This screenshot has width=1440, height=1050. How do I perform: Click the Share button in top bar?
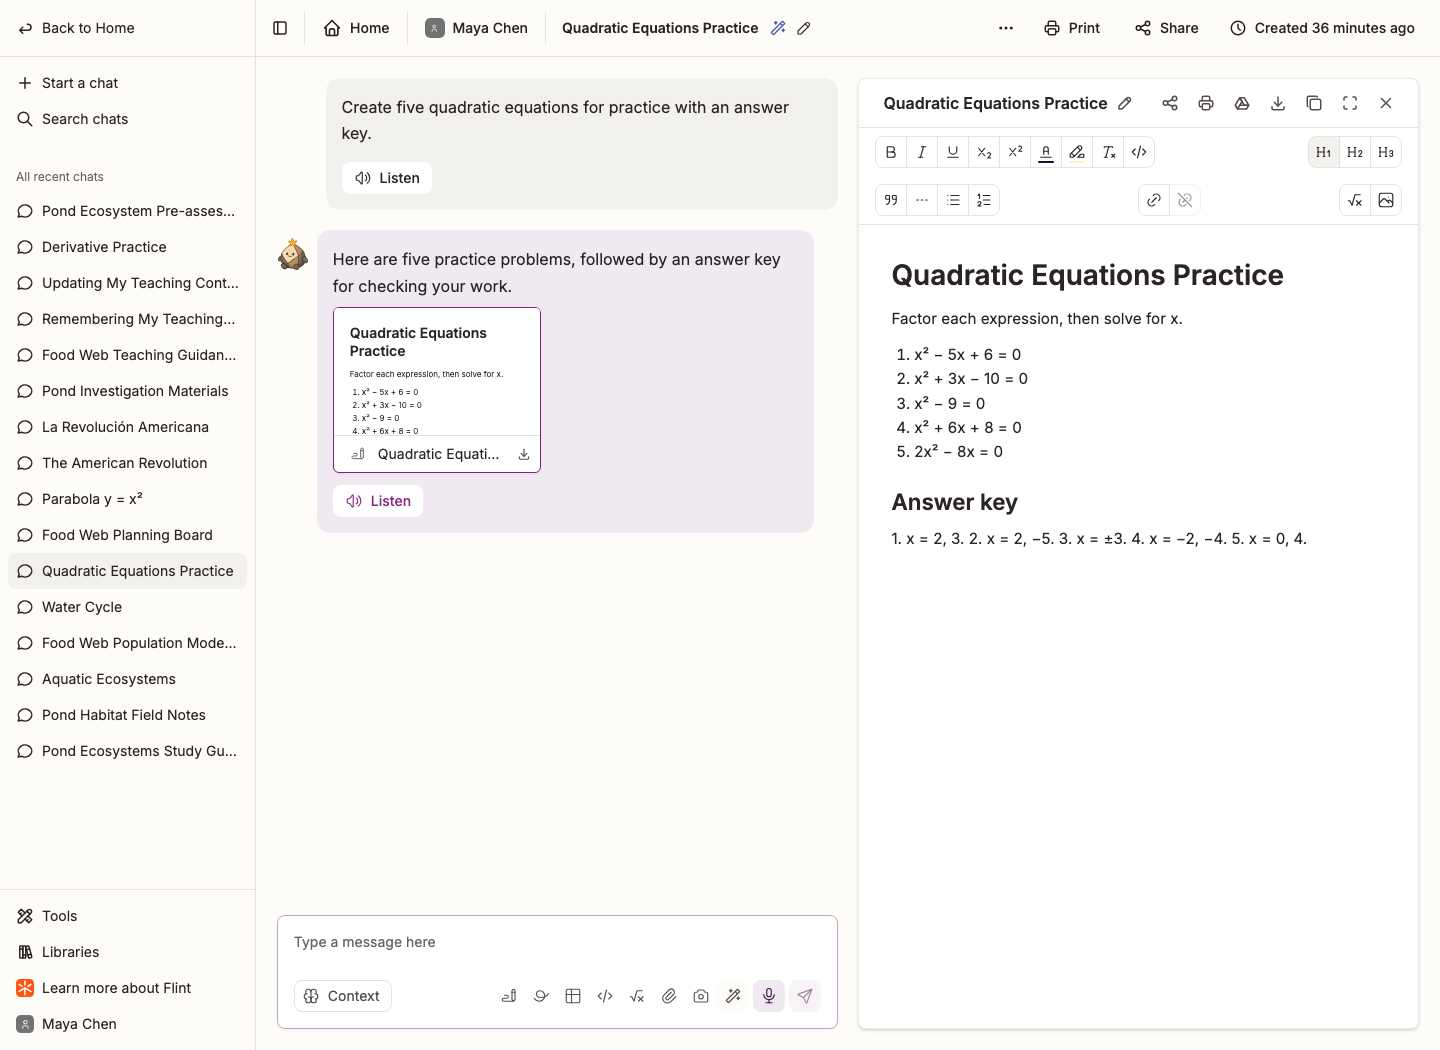pos(1167,28)
